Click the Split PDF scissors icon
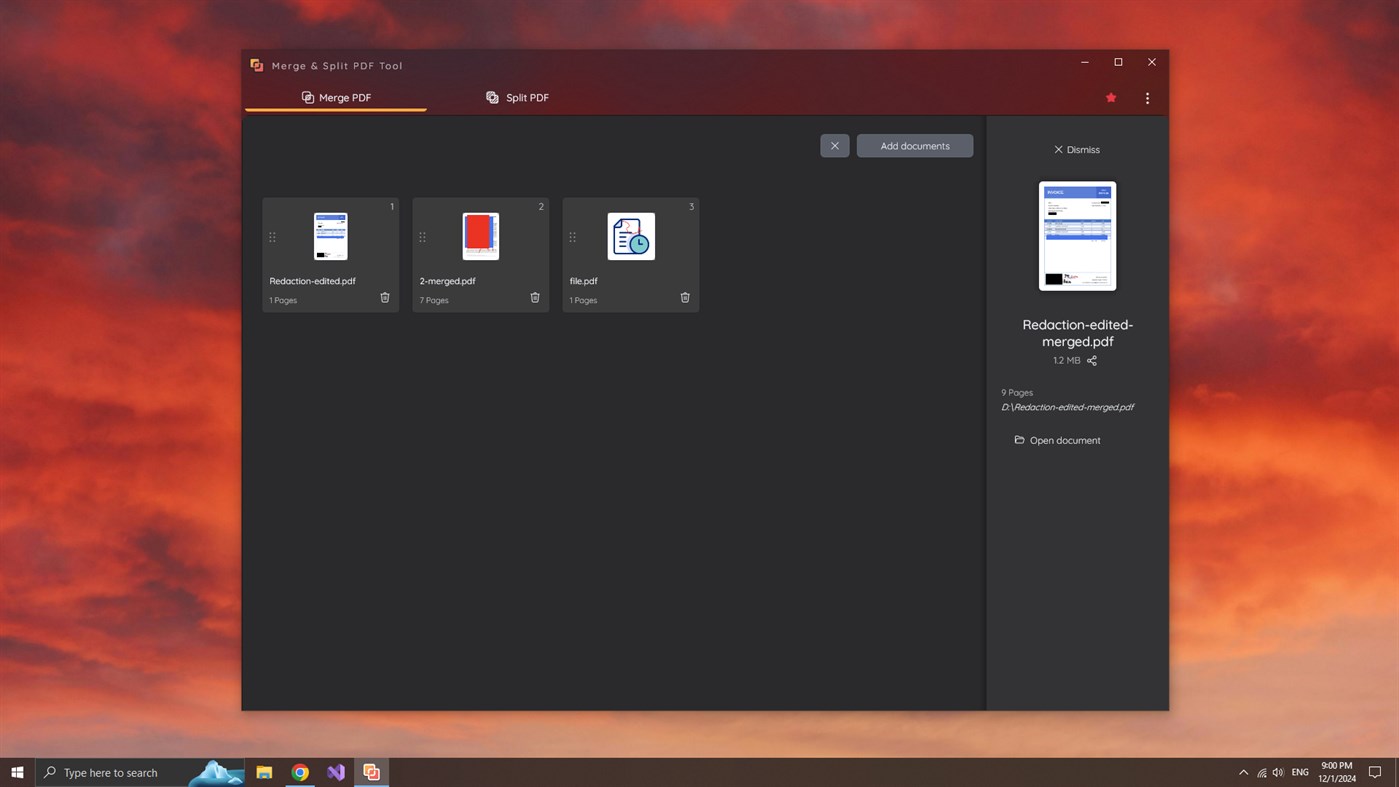The width and height of the screenshot is (1399, 787). pos(492,97)
